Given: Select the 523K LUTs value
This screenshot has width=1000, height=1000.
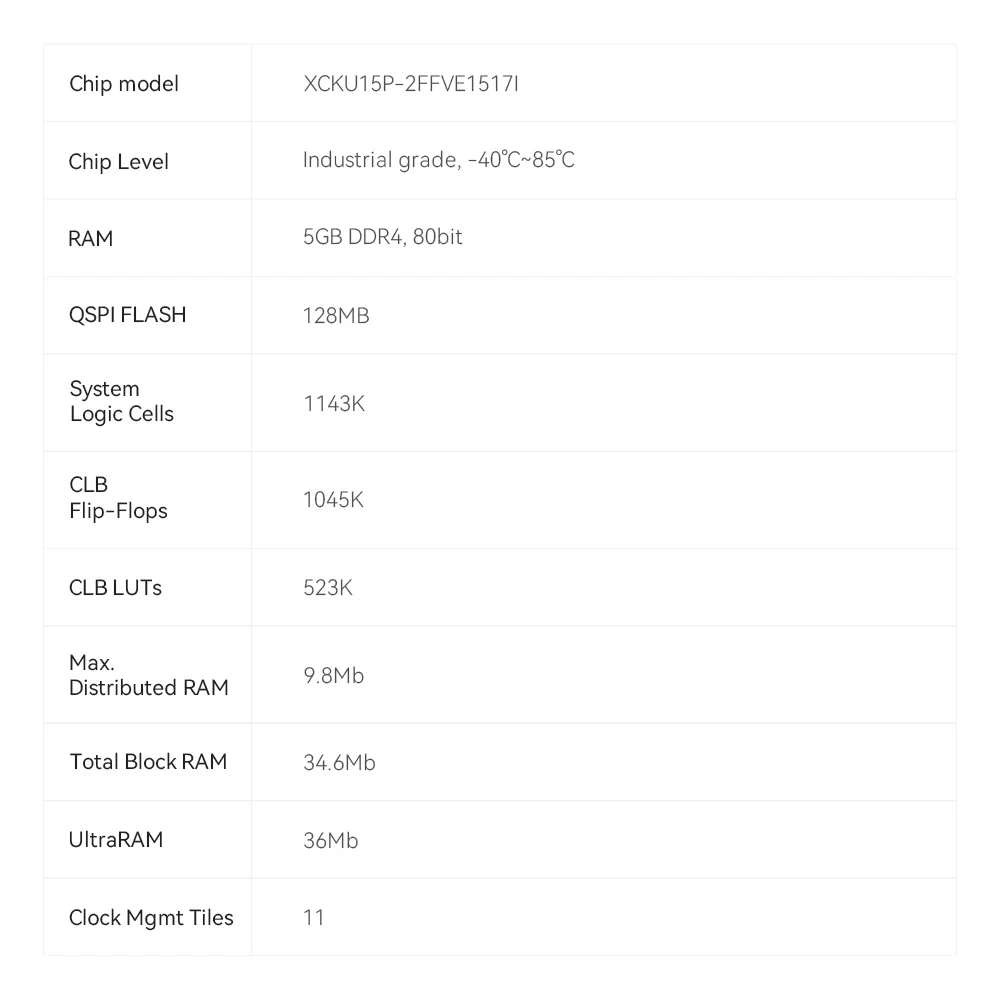Looking at the screenshot, I should [x=328, y=588].
